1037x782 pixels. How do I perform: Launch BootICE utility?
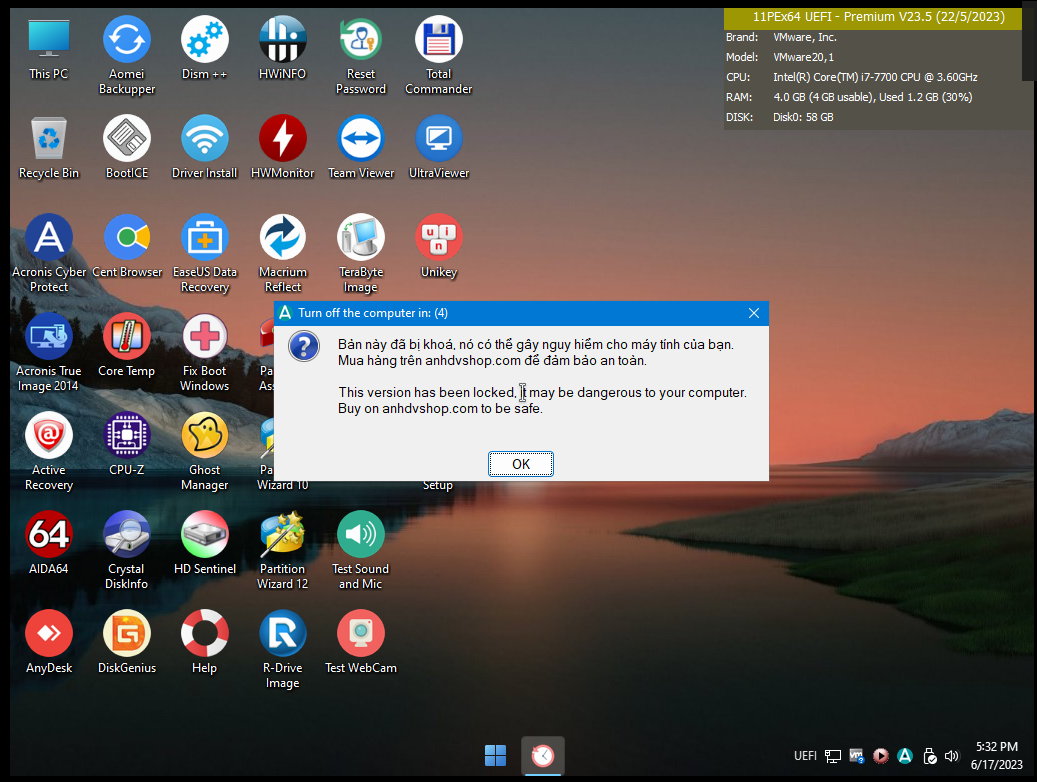tap(126, 147)
